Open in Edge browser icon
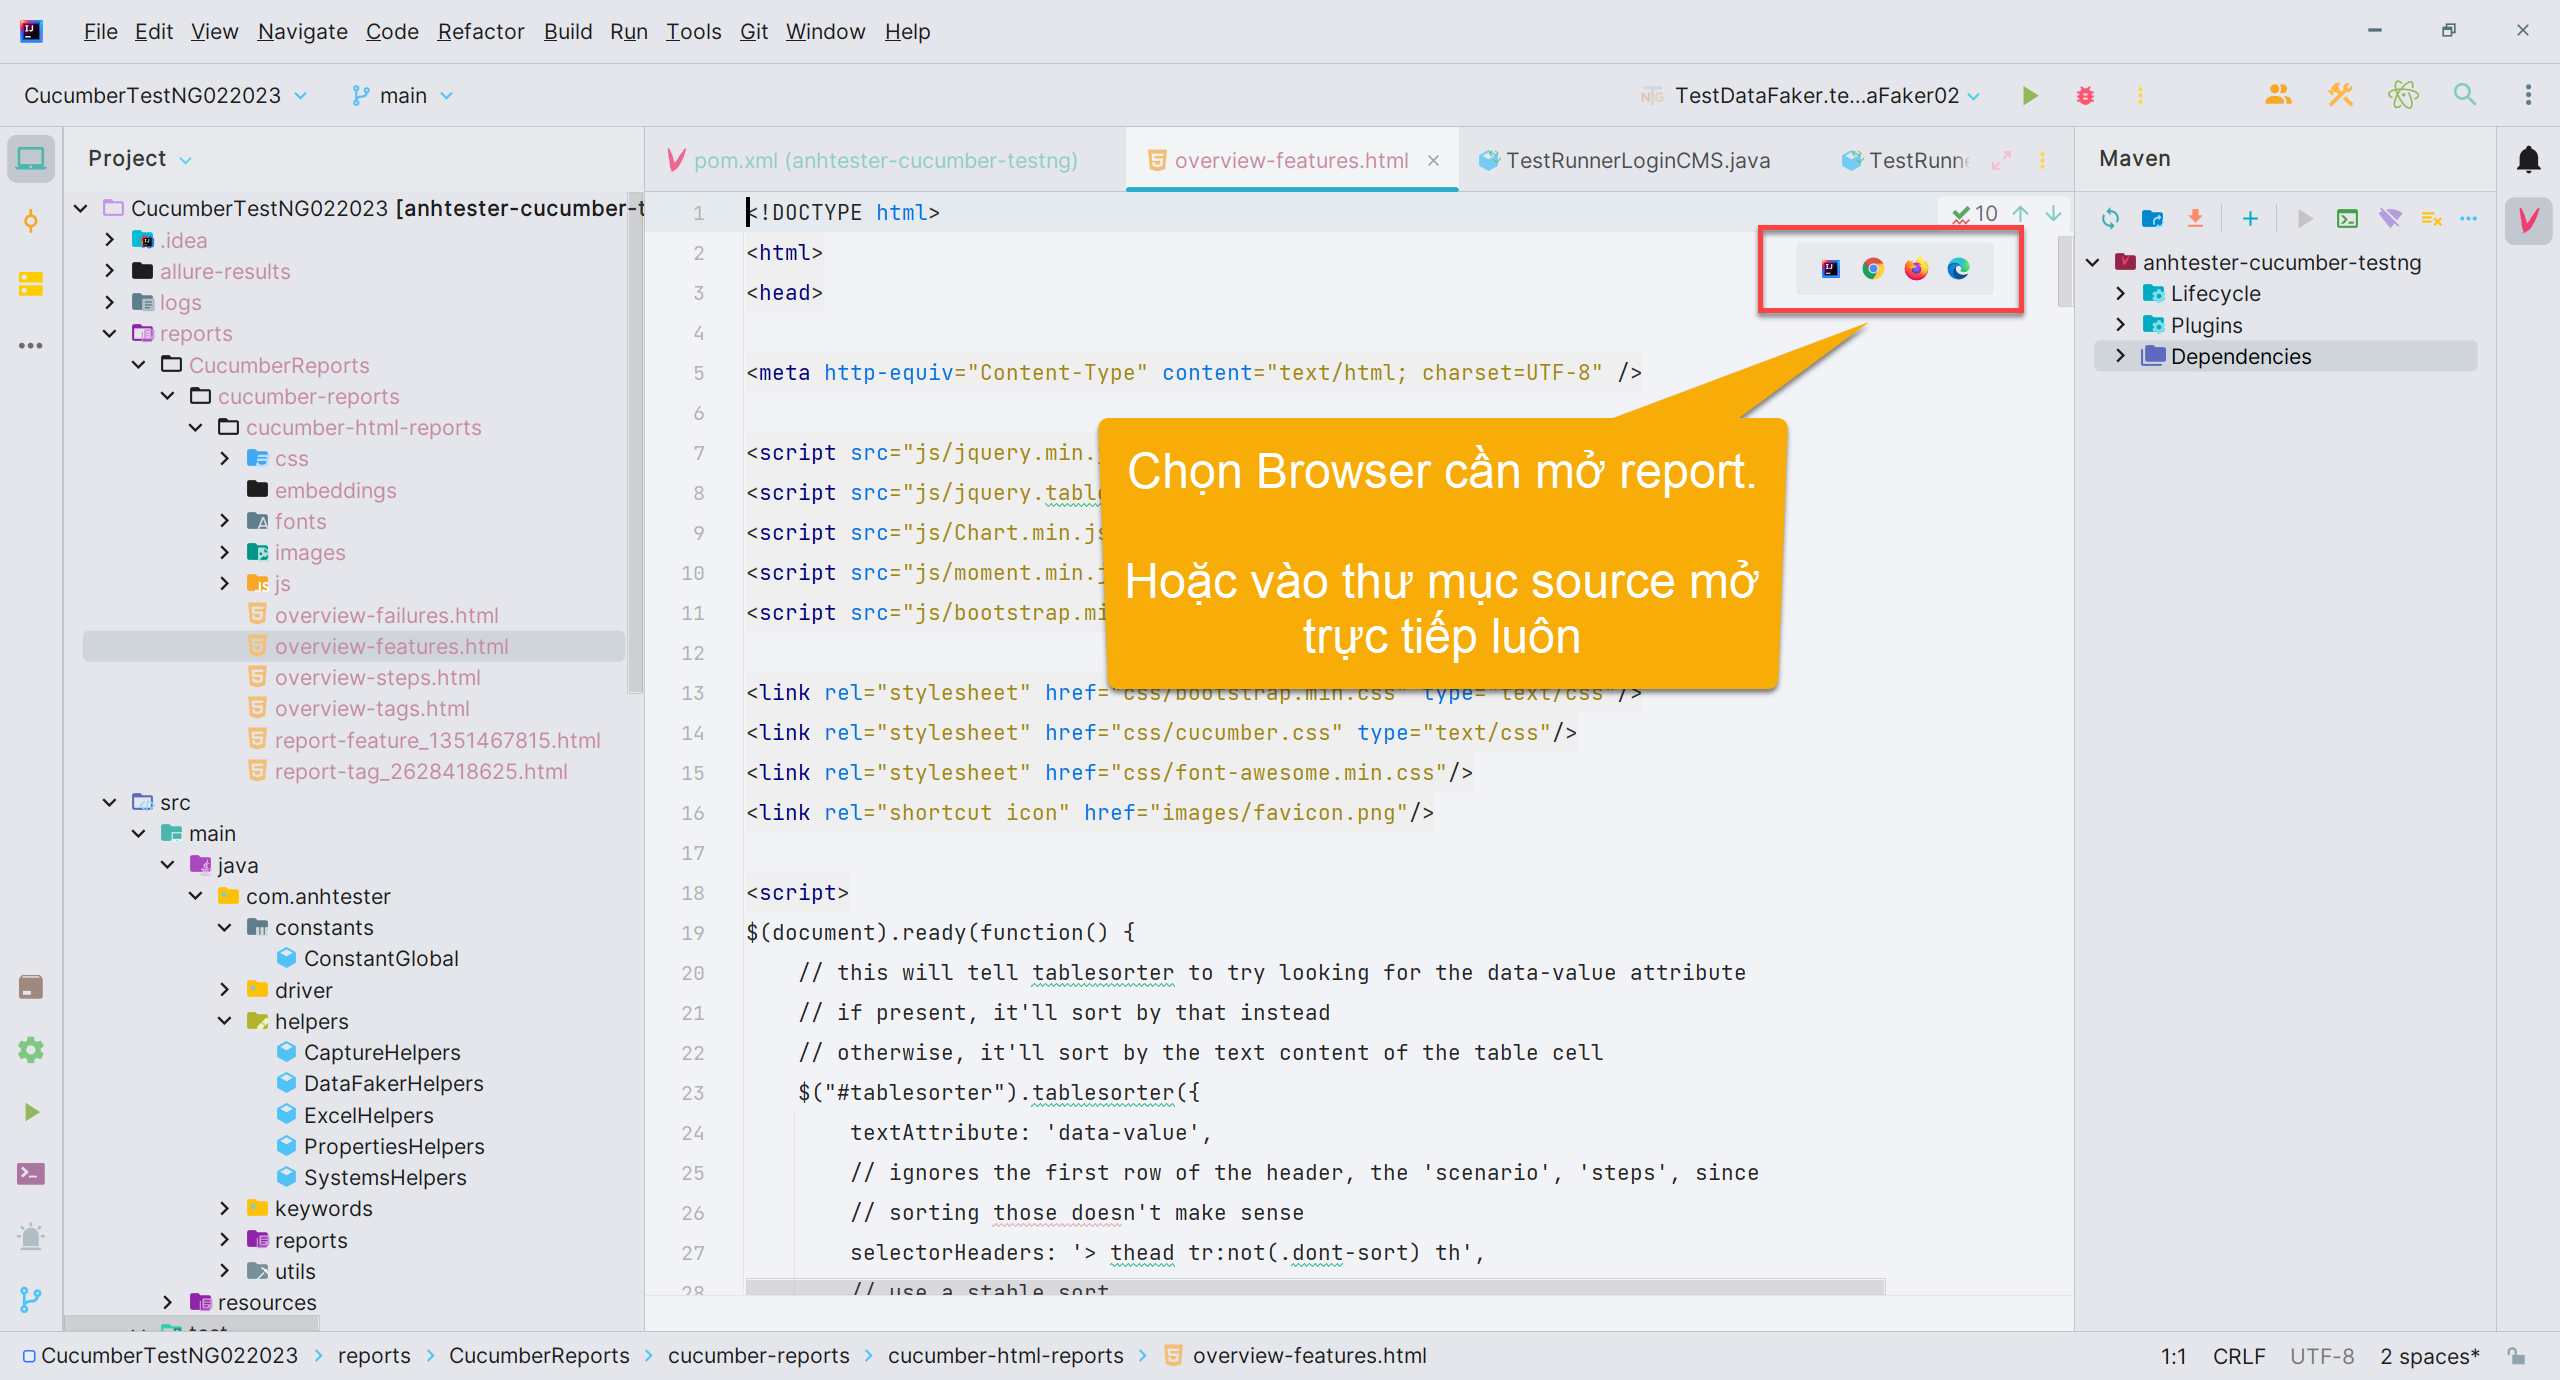The image size is (2560, 1380). 1959,269
